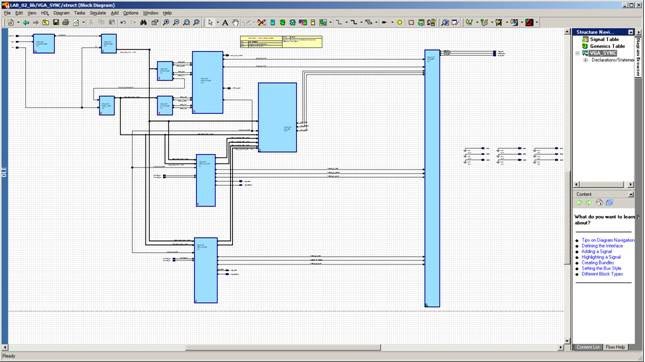Open the Options menu
The image size is (645, 362).
(x=131, y=13)
